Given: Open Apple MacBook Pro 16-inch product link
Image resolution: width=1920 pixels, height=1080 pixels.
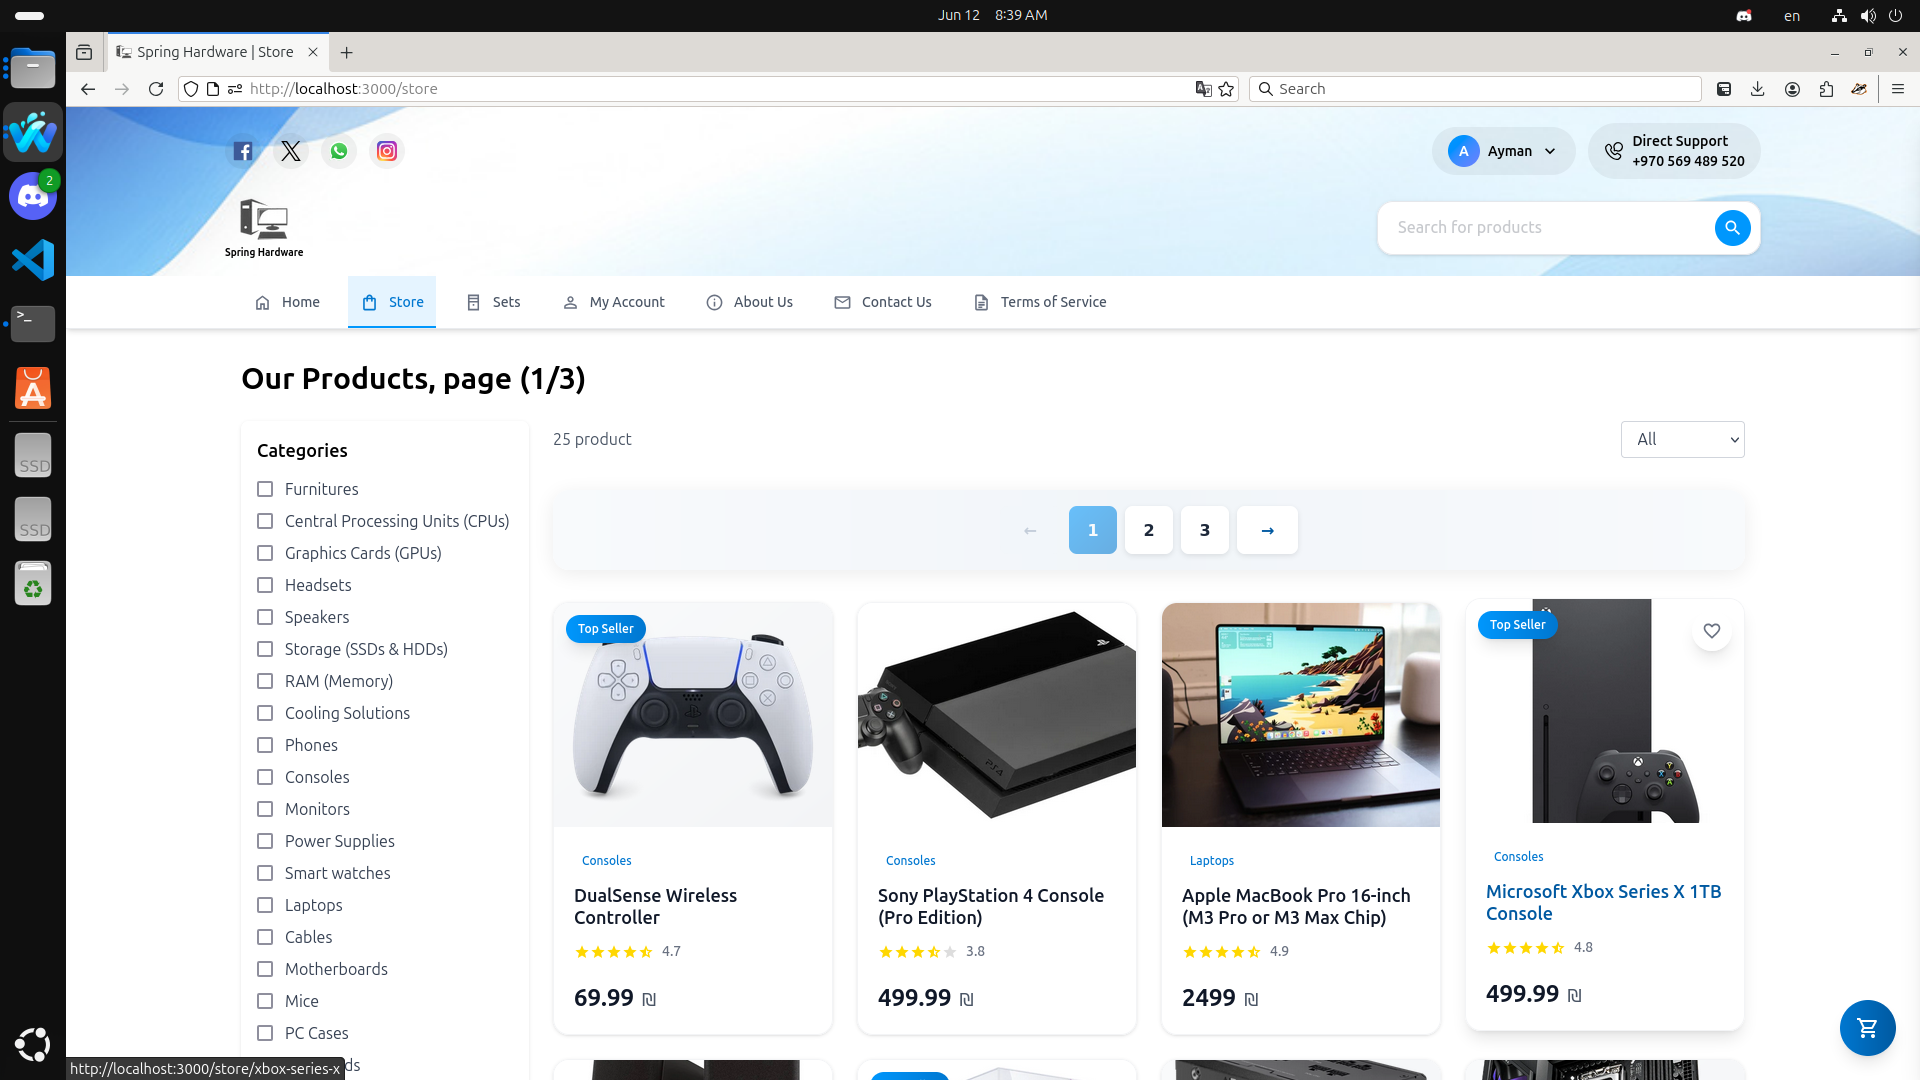Looking at the screenshot, I should click(x=1296, y=906).
